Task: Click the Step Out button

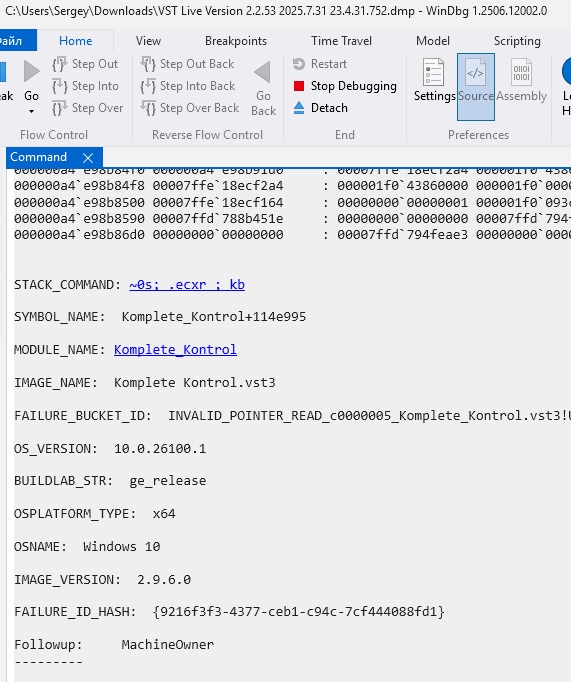Action: pyautogui.click(x=85, y=64)
